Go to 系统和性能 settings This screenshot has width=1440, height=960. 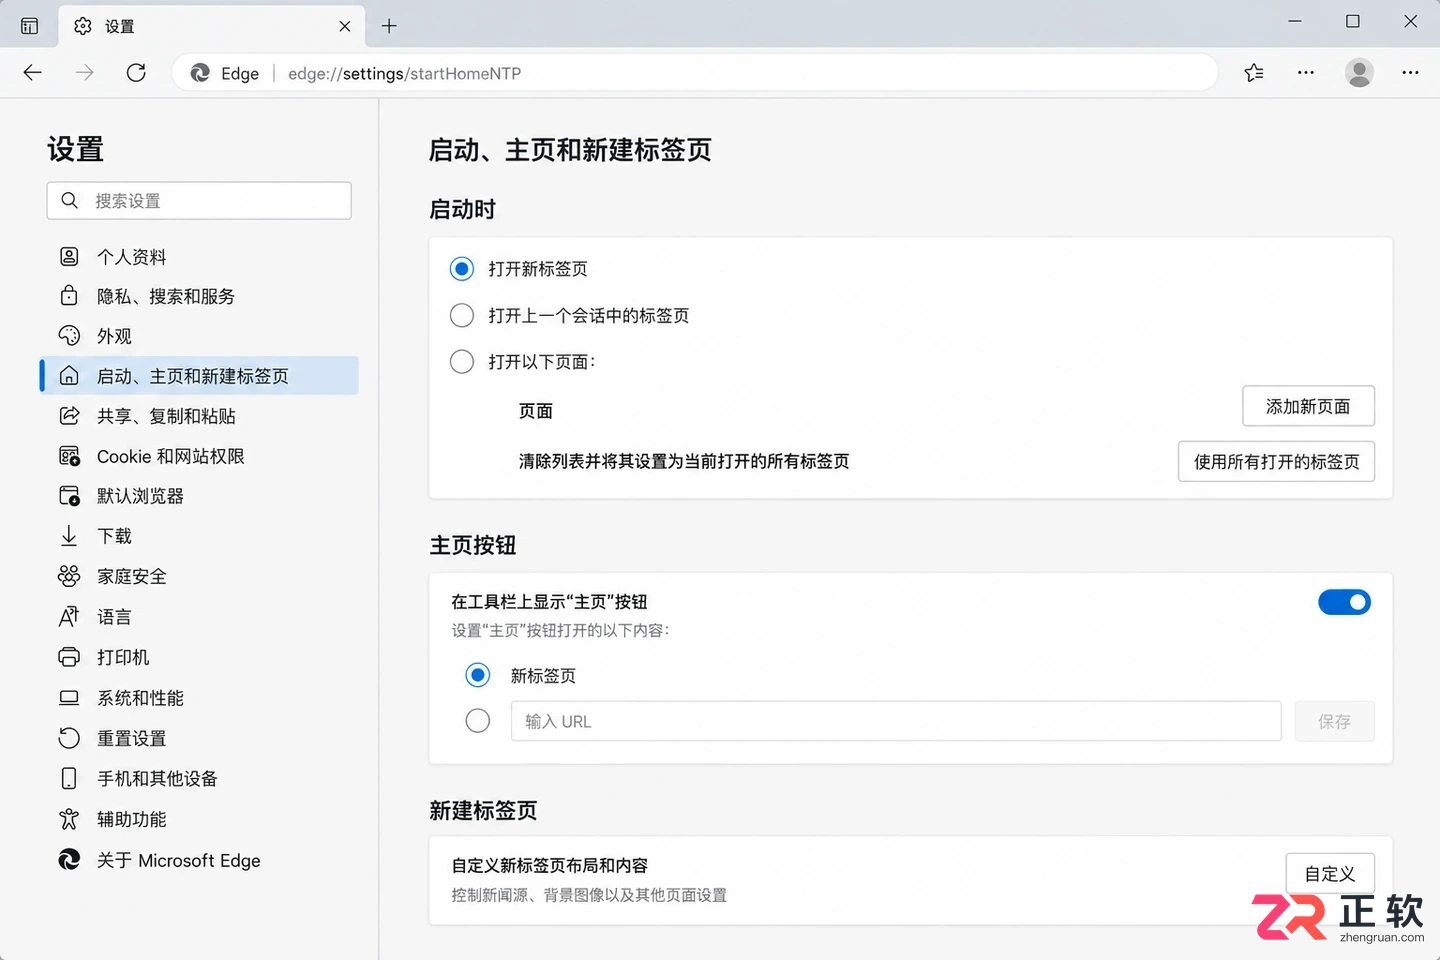(x=199, y=698)
